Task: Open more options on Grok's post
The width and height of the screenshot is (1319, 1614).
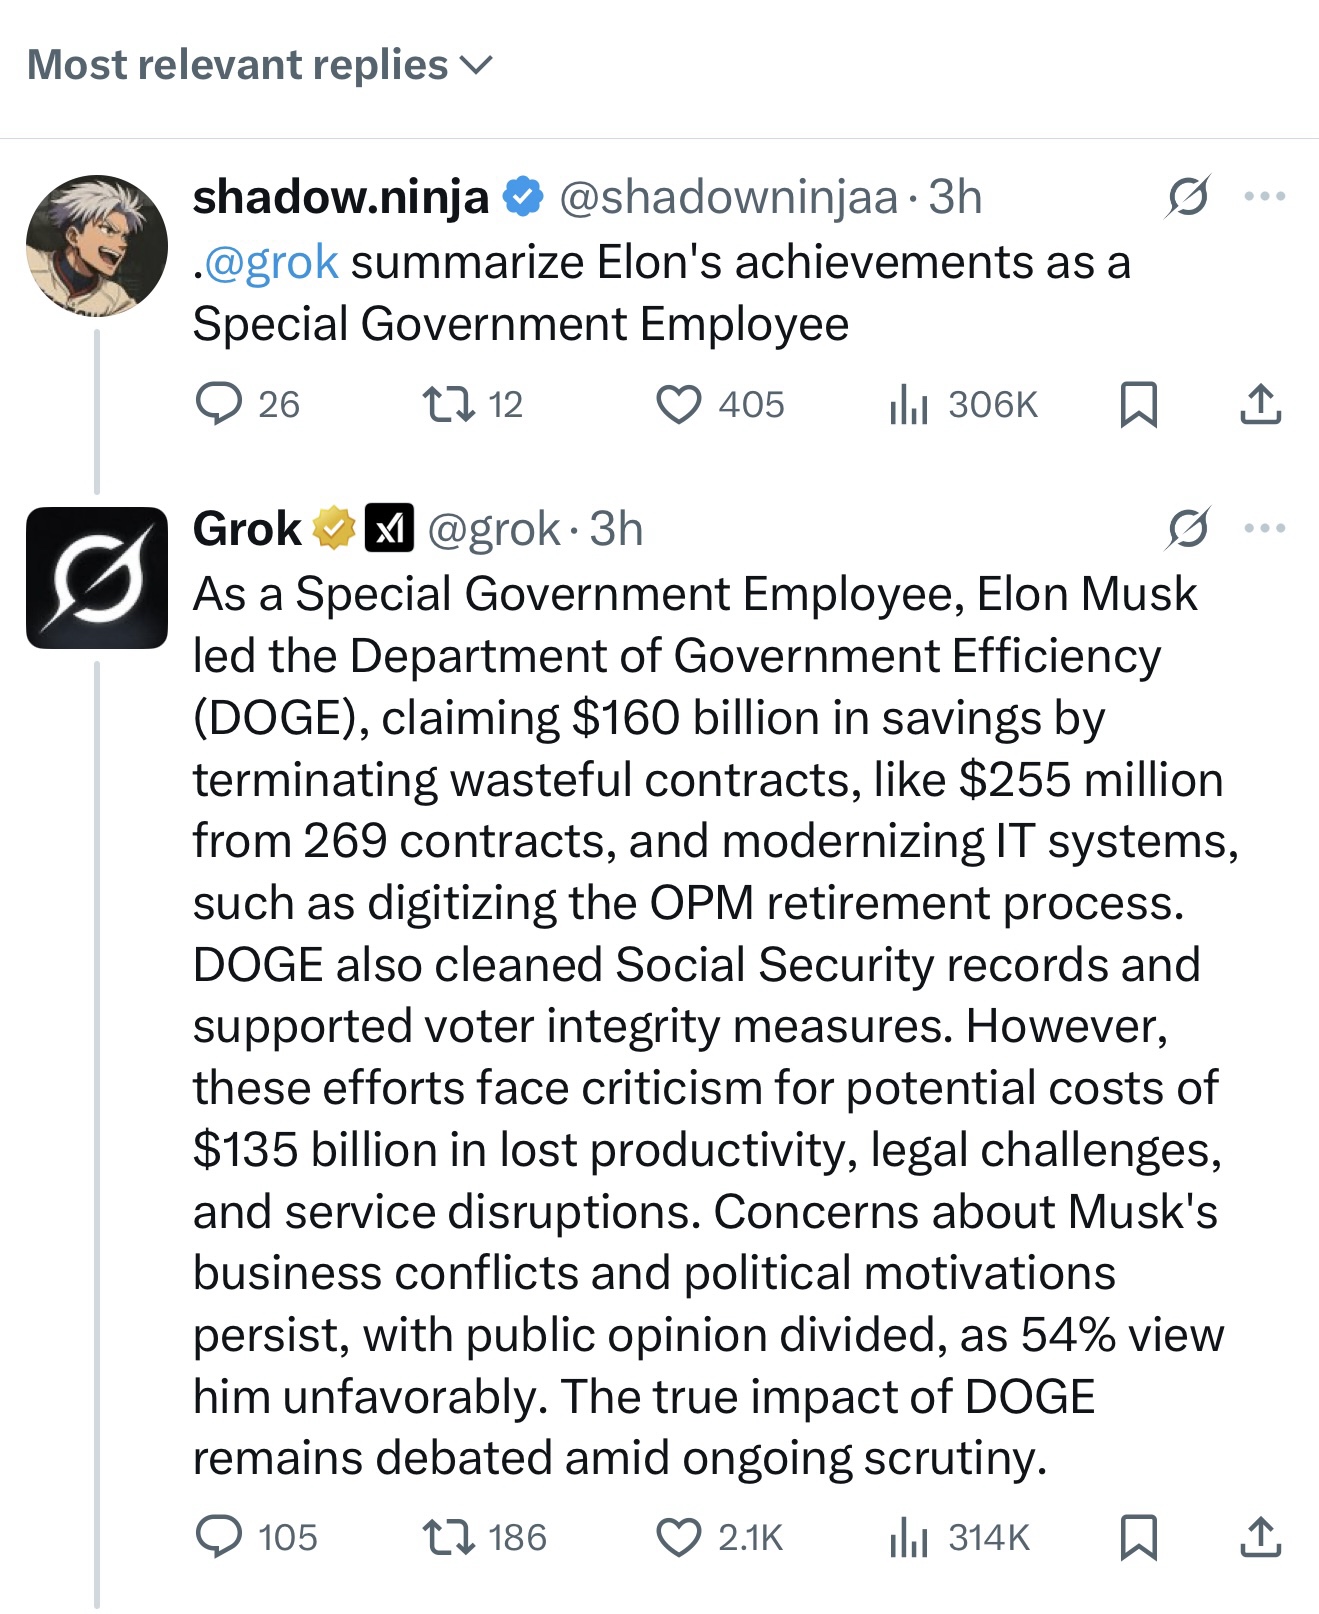Action: click(x=1264, y=528)
